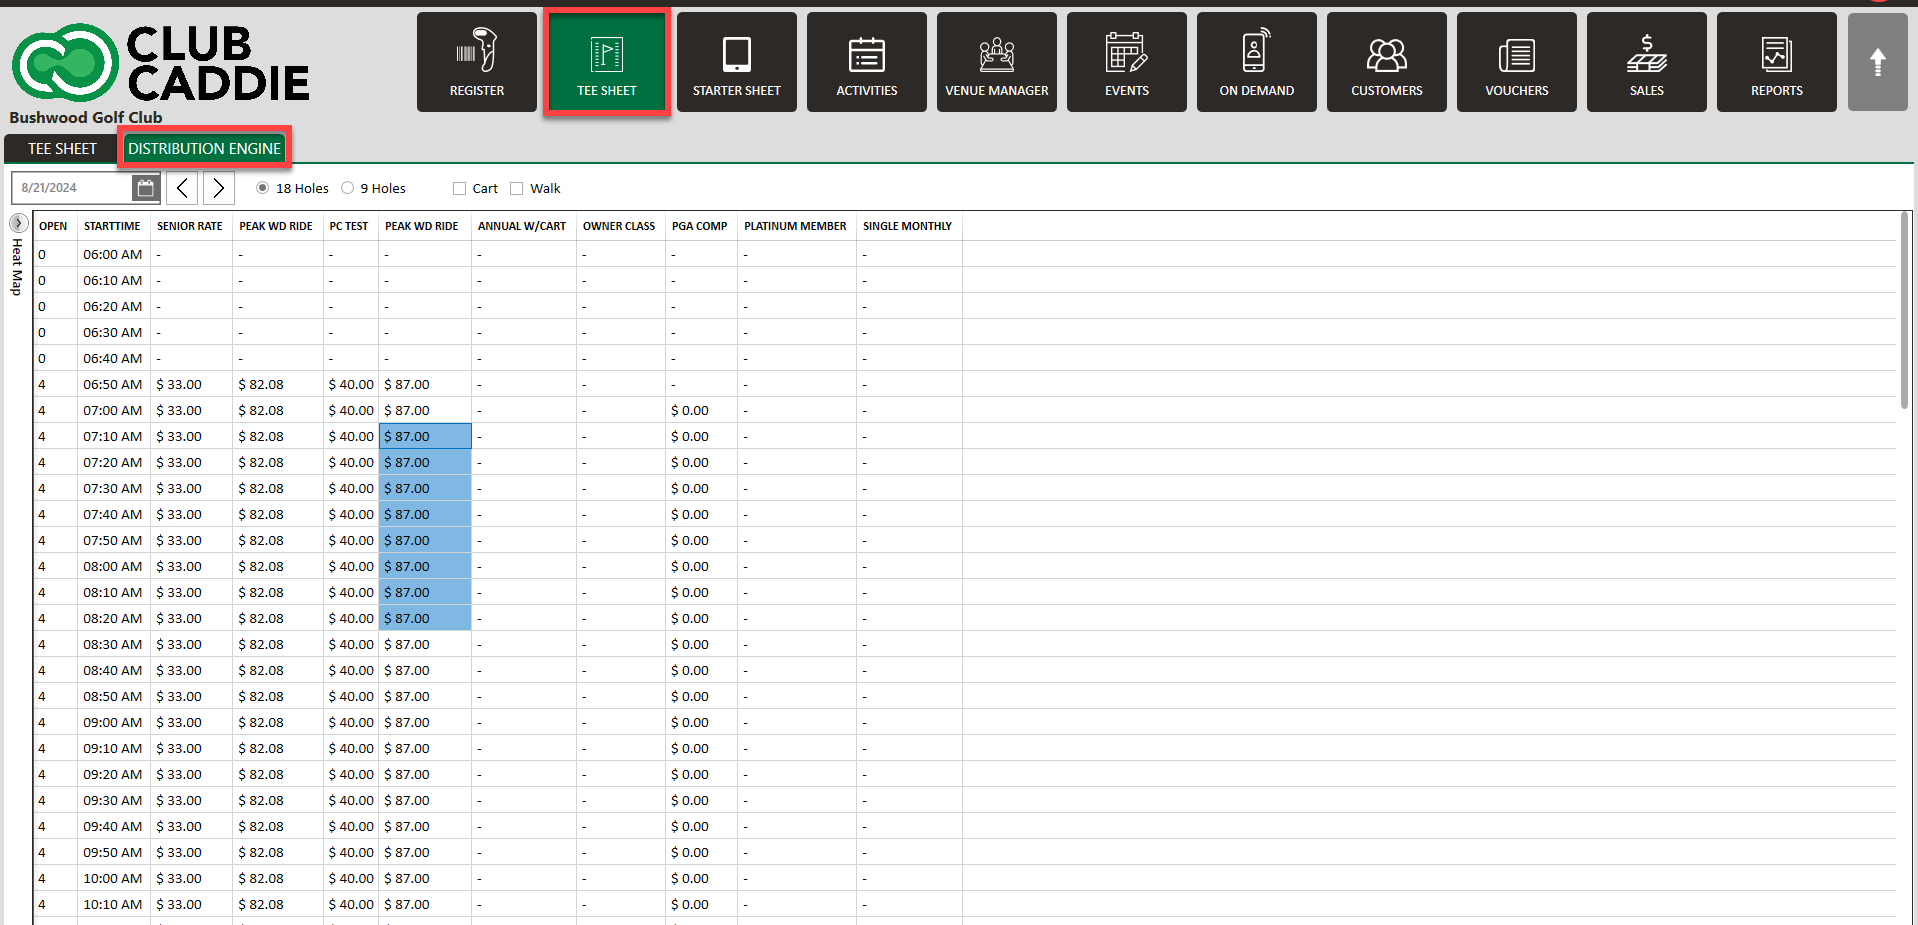Expand the Heat Map side panel
Viewport: 1918px width, 925px height.
click(18, 223)
